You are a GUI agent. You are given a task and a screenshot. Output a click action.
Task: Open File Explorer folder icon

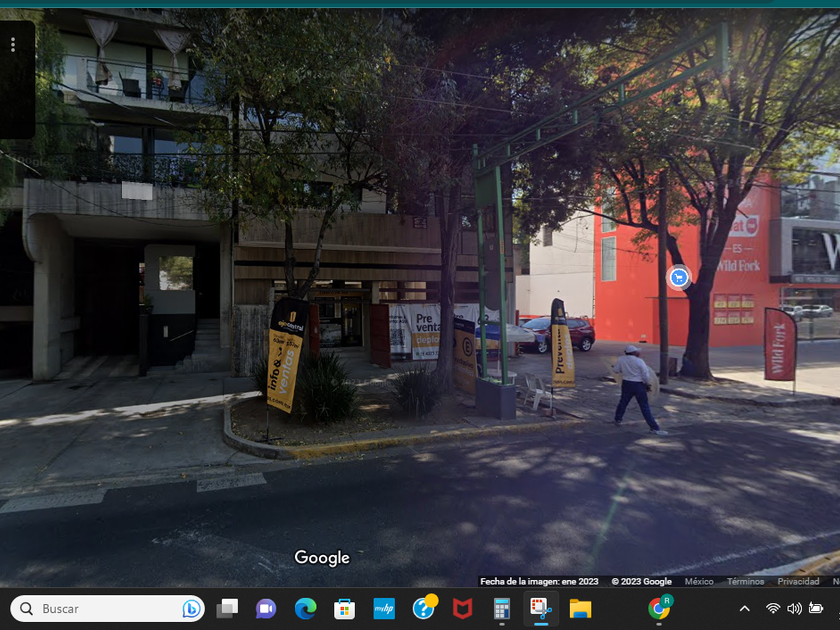point(580,608)
